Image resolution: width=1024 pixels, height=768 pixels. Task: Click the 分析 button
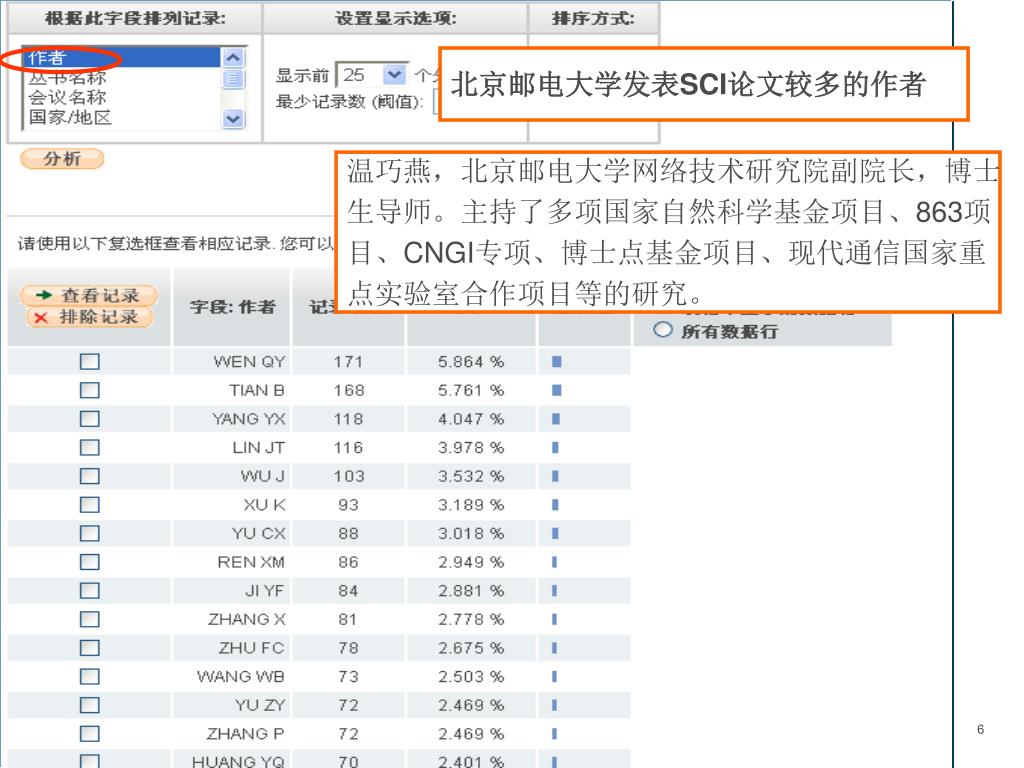coord(62,159)
